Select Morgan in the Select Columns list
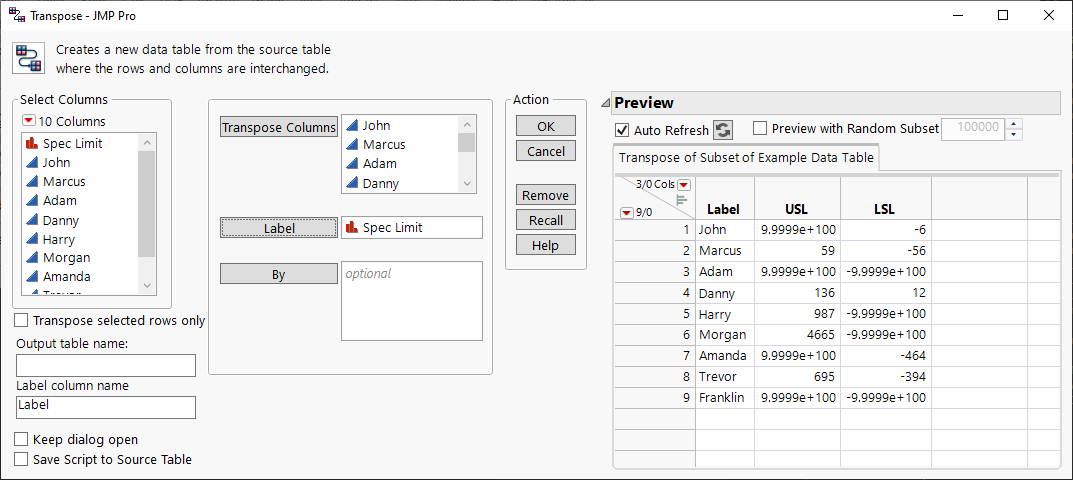This screenshot has height=480, width=1073. click(64, 258)
